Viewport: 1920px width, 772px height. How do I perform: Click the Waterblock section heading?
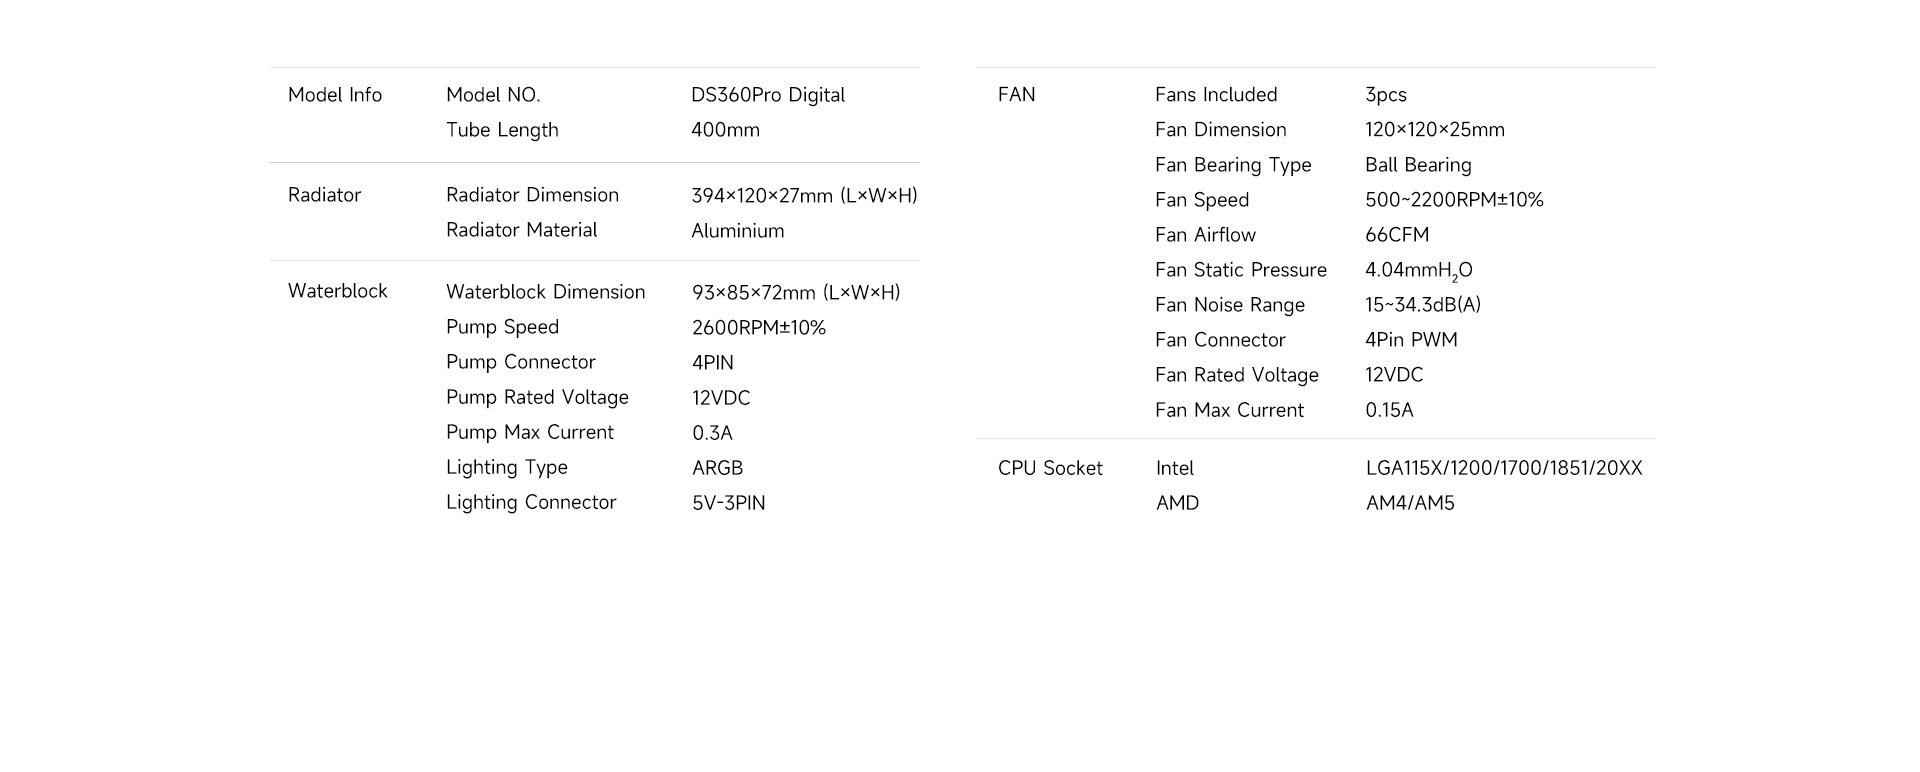[x=337, y=291]
